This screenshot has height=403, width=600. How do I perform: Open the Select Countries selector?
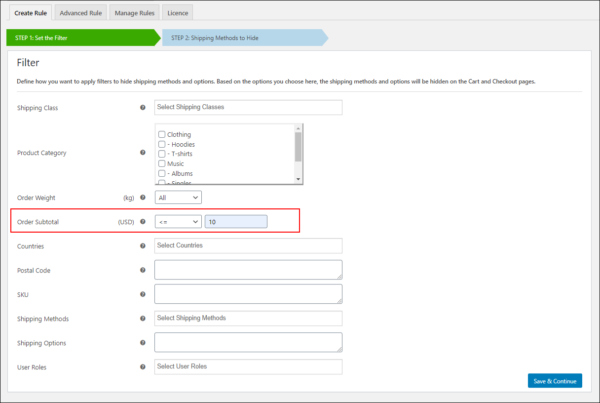[x=248, y=246]
